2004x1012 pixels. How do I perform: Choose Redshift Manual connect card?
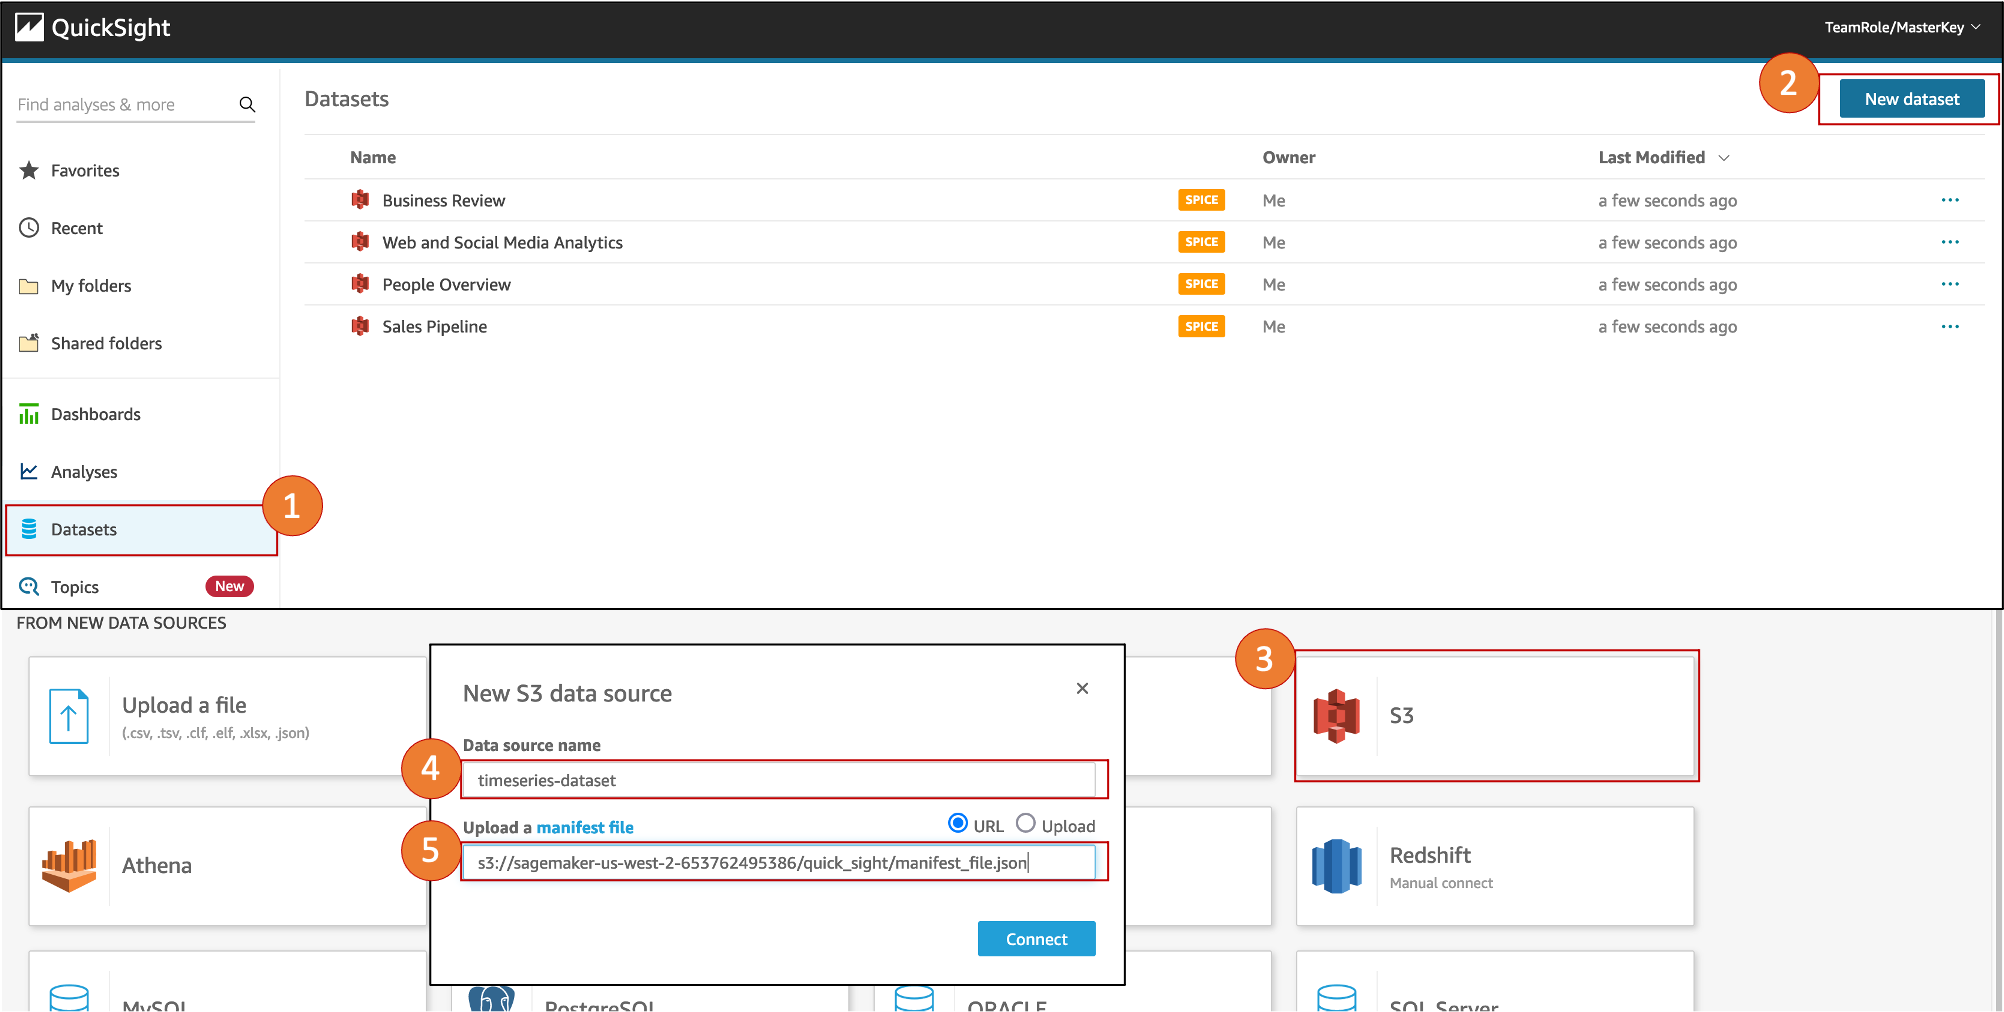pyautogui.click(x=1496, y=866)
